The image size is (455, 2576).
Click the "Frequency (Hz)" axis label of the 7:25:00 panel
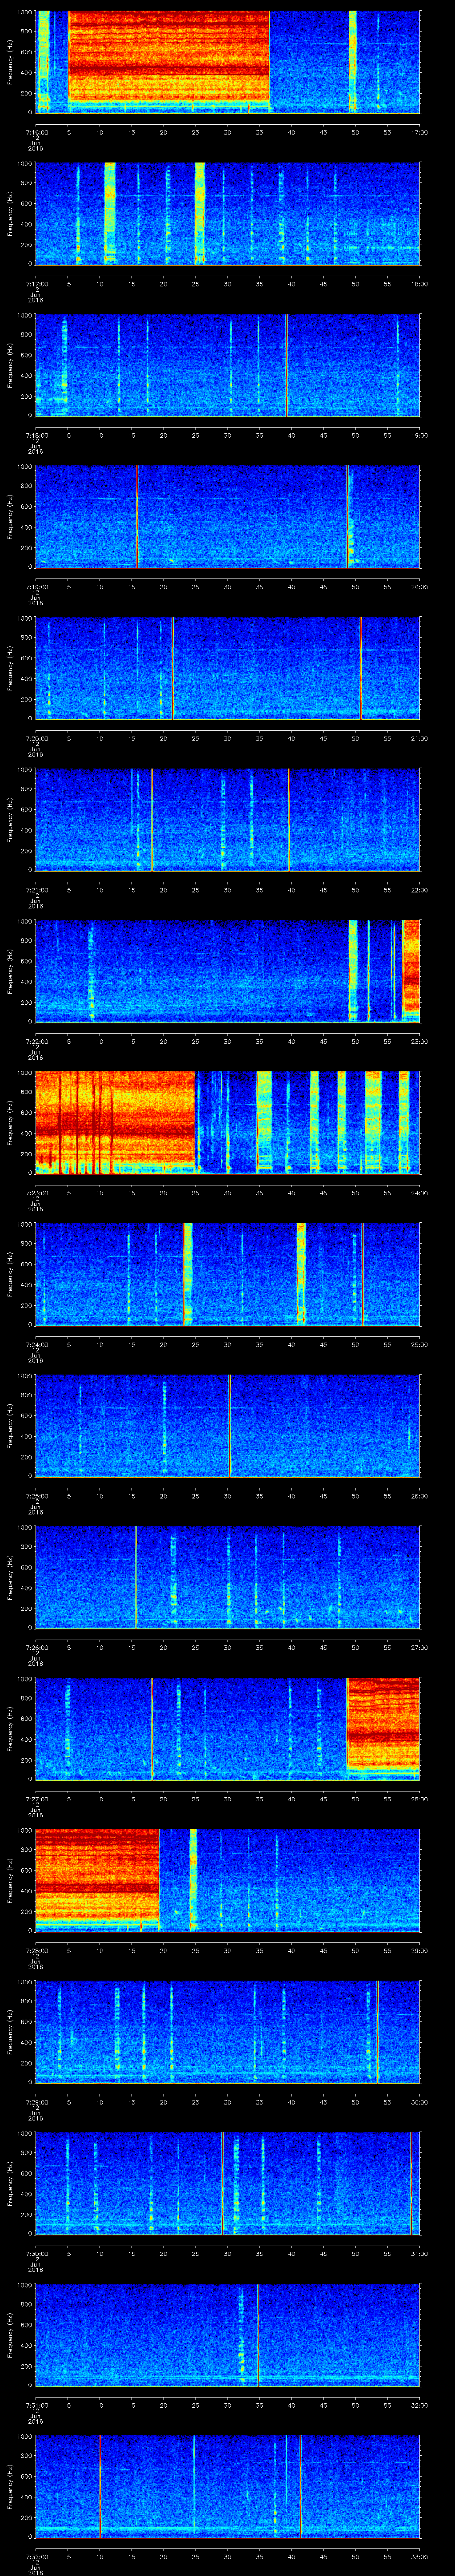[x=10, y=1426]
